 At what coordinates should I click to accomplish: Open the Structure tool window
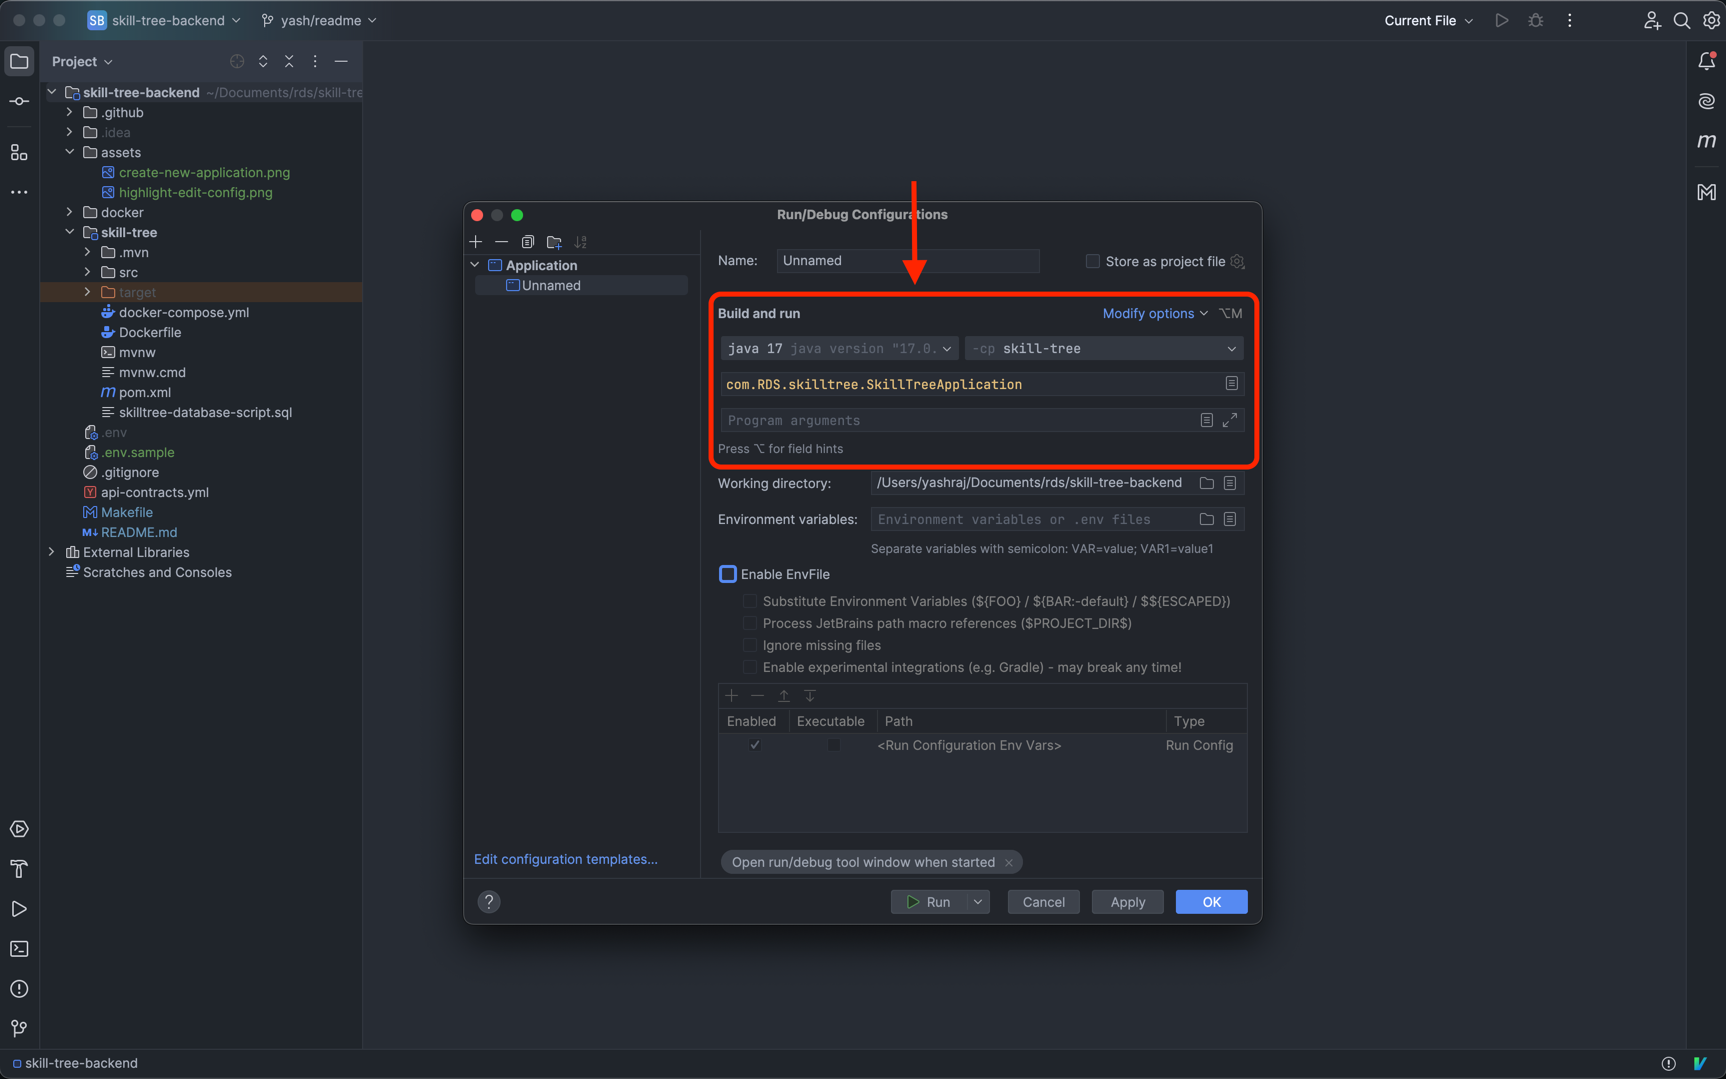click(19, 152)
